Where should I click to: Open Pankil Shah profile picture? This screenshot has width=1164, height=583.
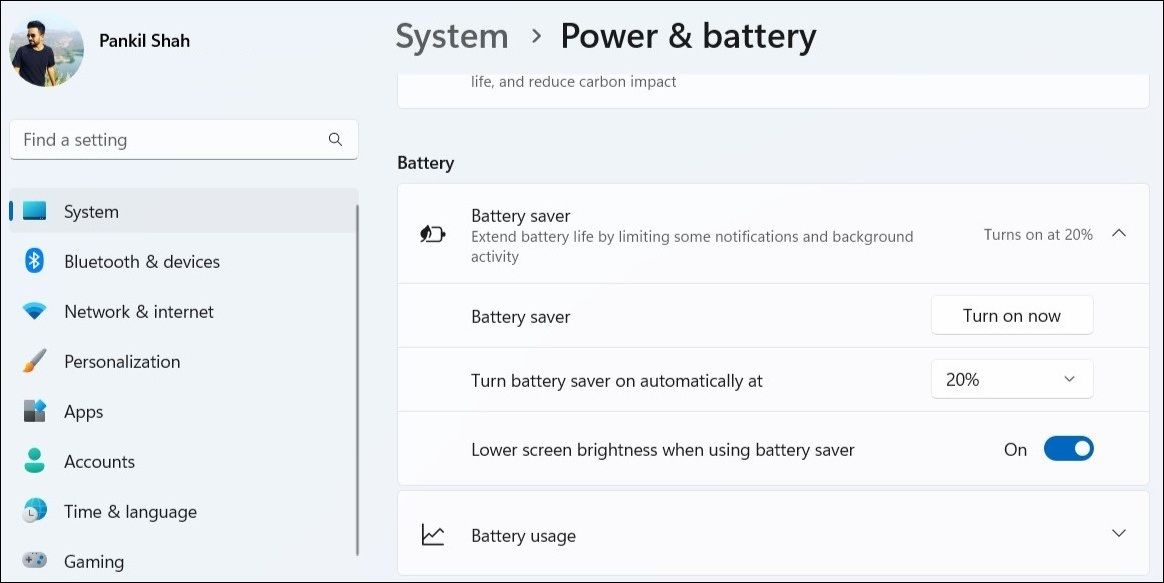click(46, 51)
